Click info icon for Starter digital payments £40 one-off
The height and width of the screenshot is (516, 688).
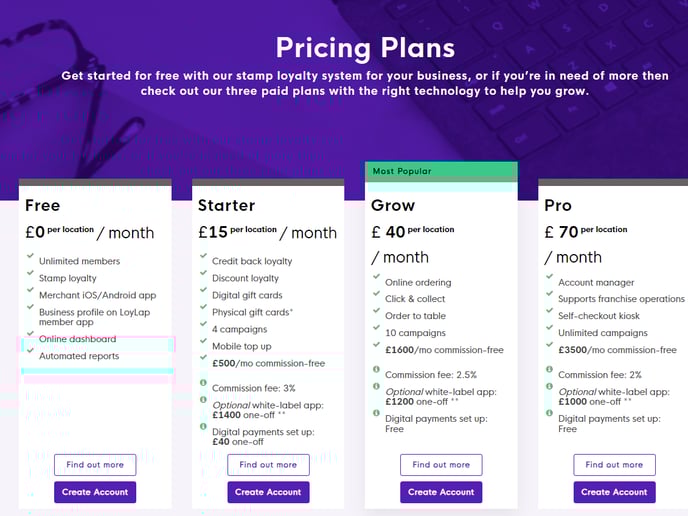[203, 426]
